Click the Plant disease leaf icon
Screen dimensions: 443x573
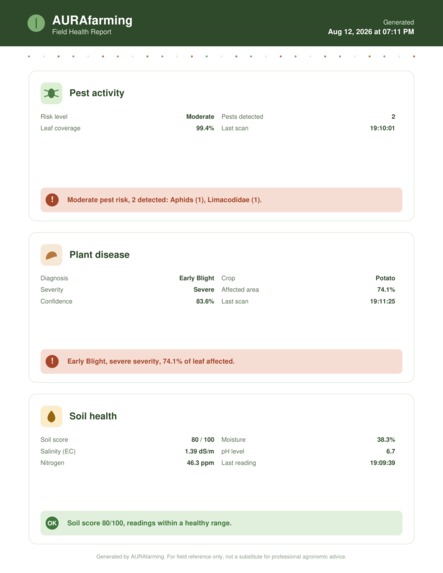pos(51,255)
